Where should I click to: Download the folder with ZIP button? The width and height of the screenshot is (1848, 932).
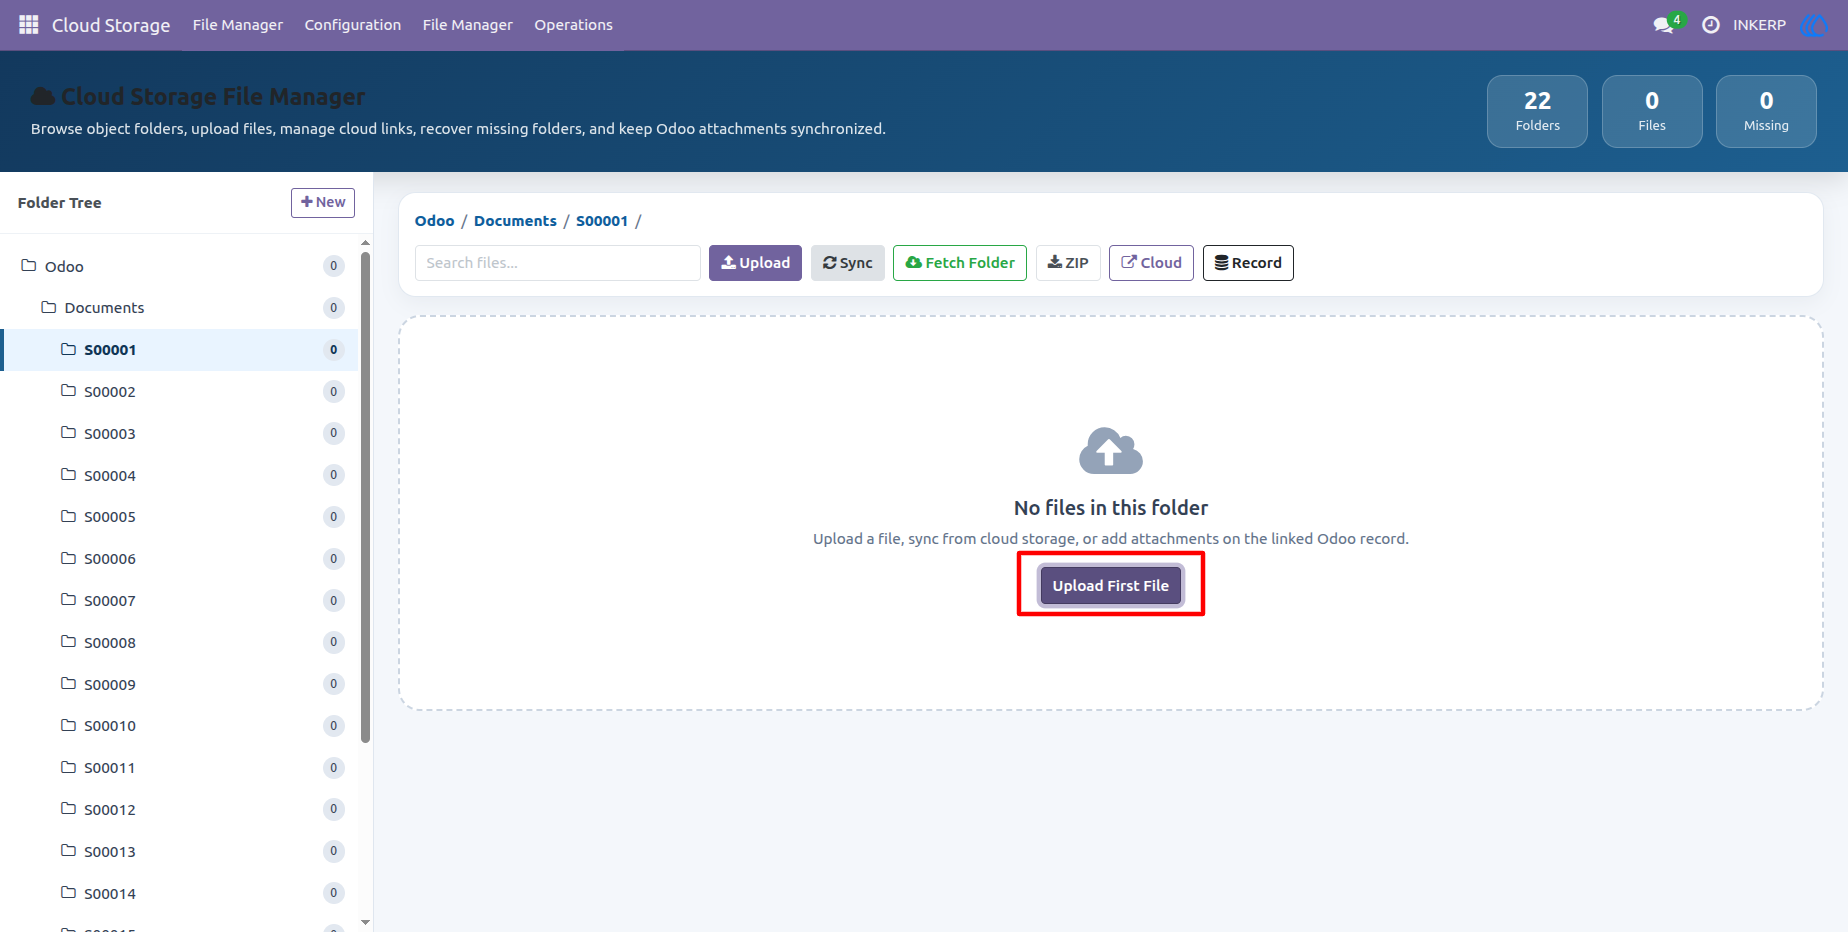[1068, 263]
